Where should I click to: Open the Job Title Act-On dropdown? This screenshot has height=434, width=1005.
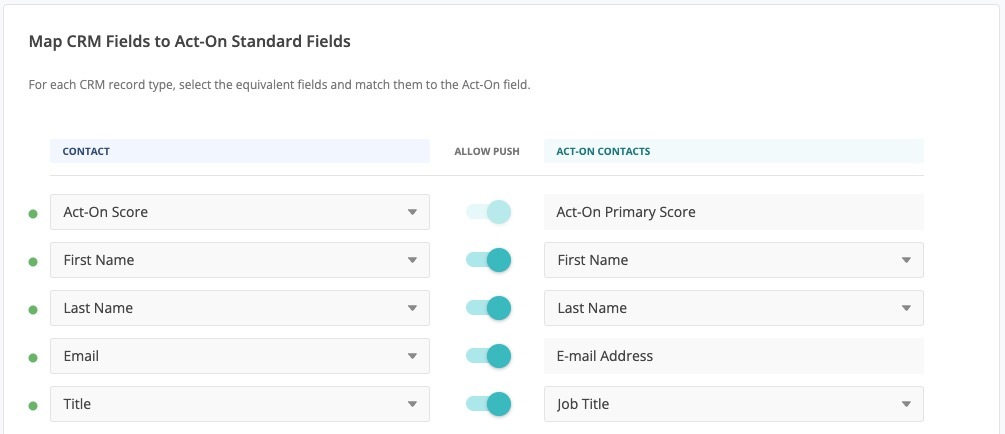click(734, 405)
